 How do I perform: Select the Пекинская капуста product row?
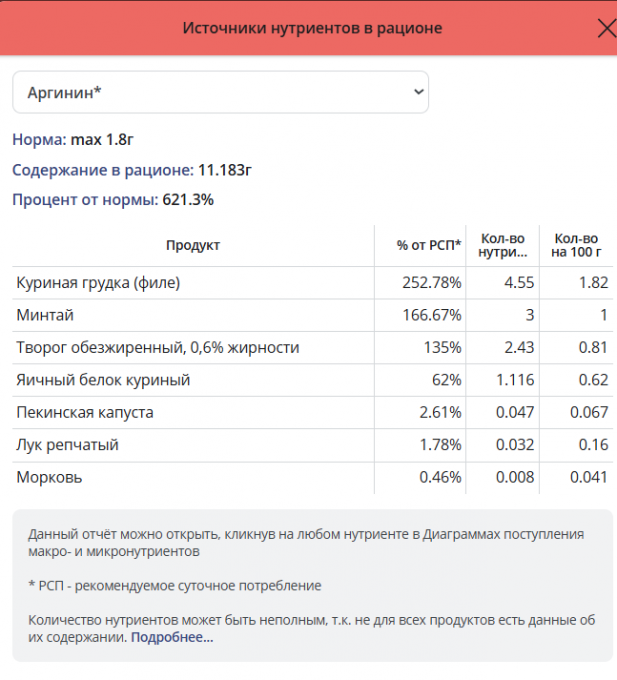point(85,412)
